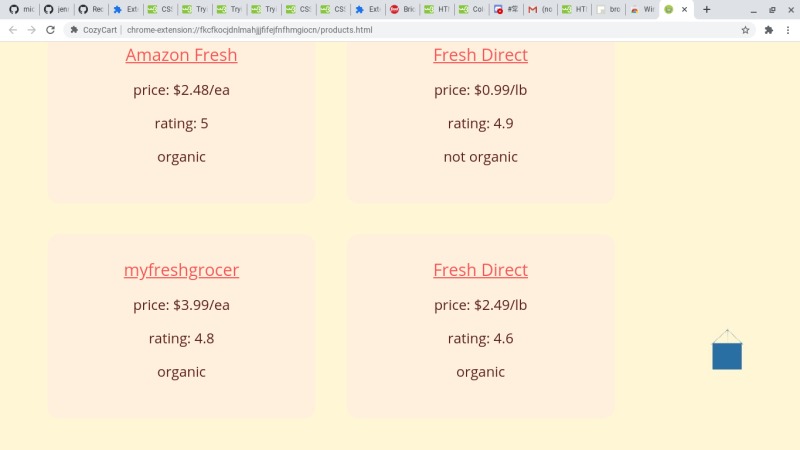This screenshot has width=800, height=450.
Task: Switch to the 'bro' tab
Action: point(609,9)
